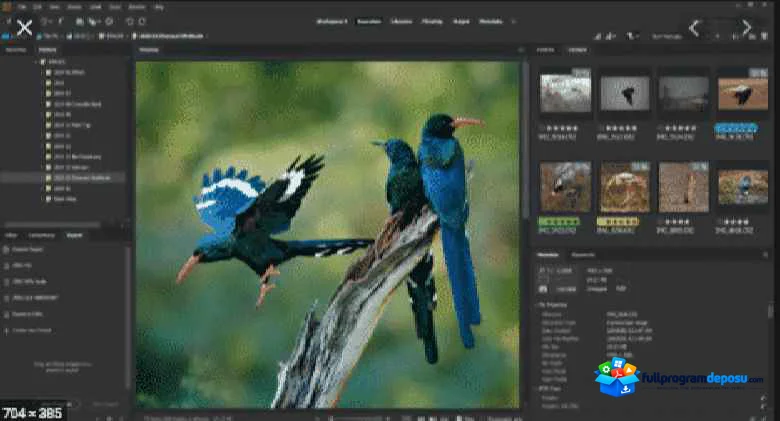The height and width of the screenshot is (421, 780).
Task: Open the Metadata panel options menu
Action: click(765, 255)
